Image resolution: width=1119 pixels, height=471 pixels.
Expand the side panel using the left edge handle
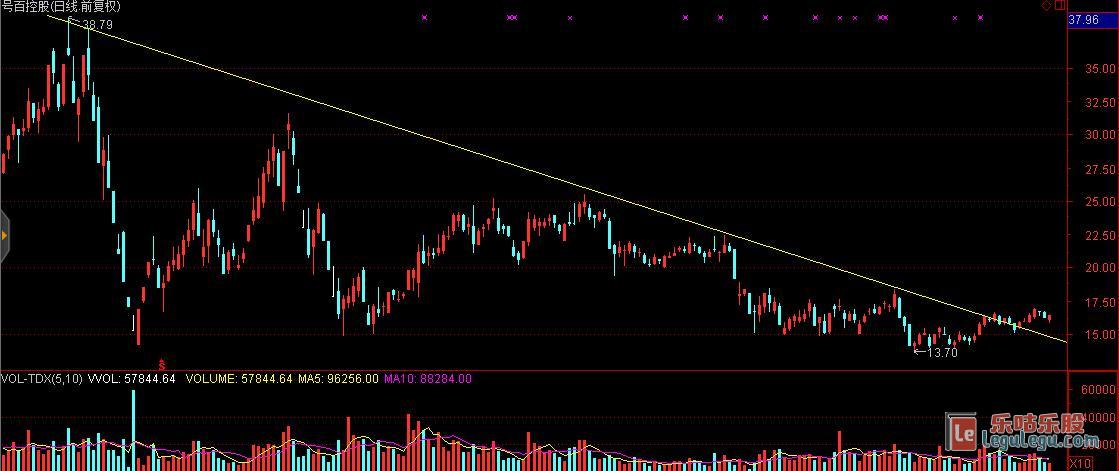4,236
